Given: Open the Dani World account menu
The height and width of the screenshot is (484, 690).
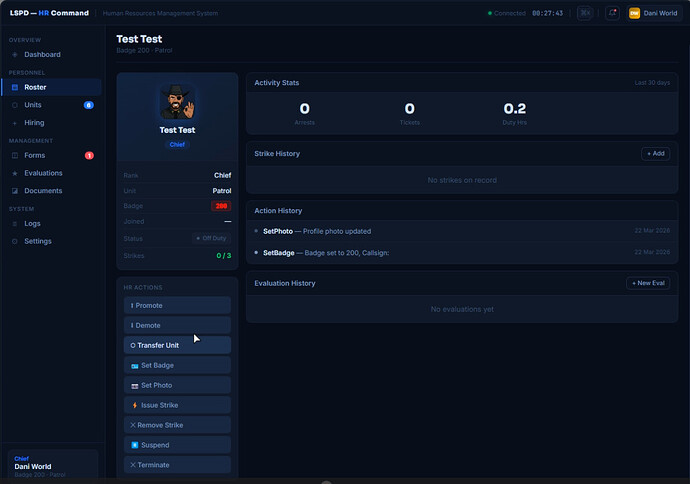Looking at the screenshot, I should pos(653,13).
